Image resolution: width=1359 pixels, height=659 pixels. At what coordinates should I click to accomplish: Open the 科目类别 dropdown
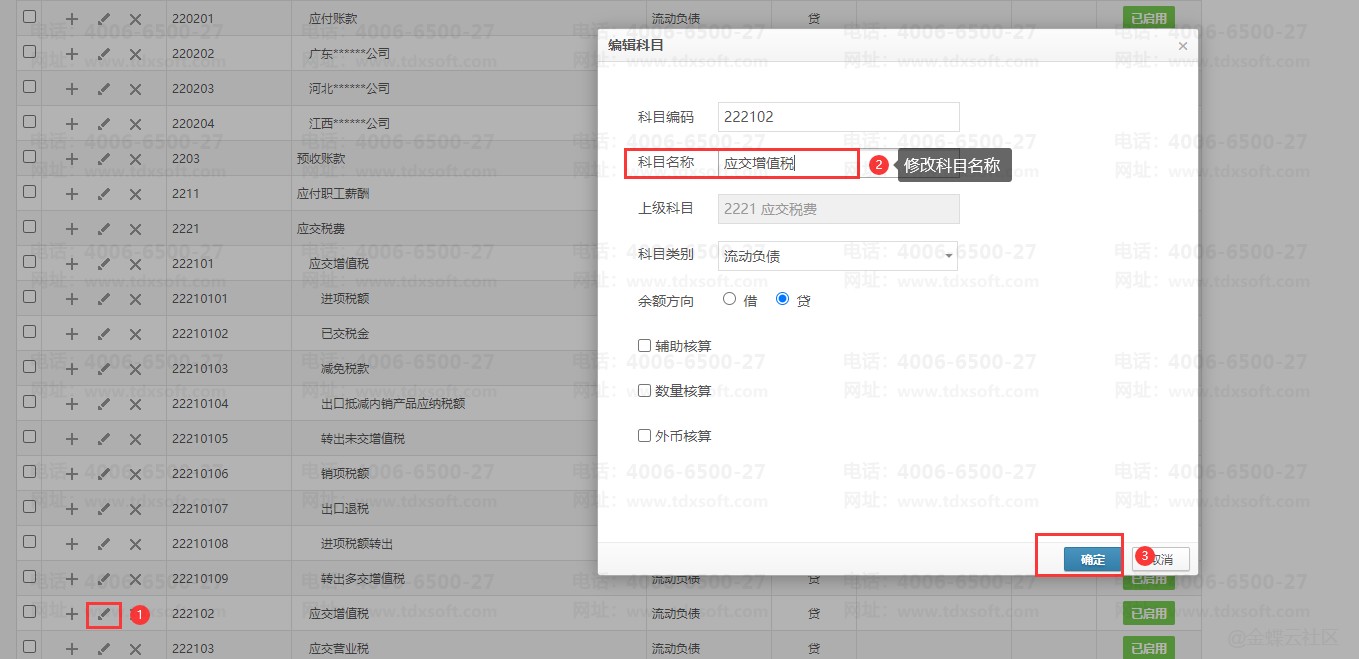pos(838,256)
